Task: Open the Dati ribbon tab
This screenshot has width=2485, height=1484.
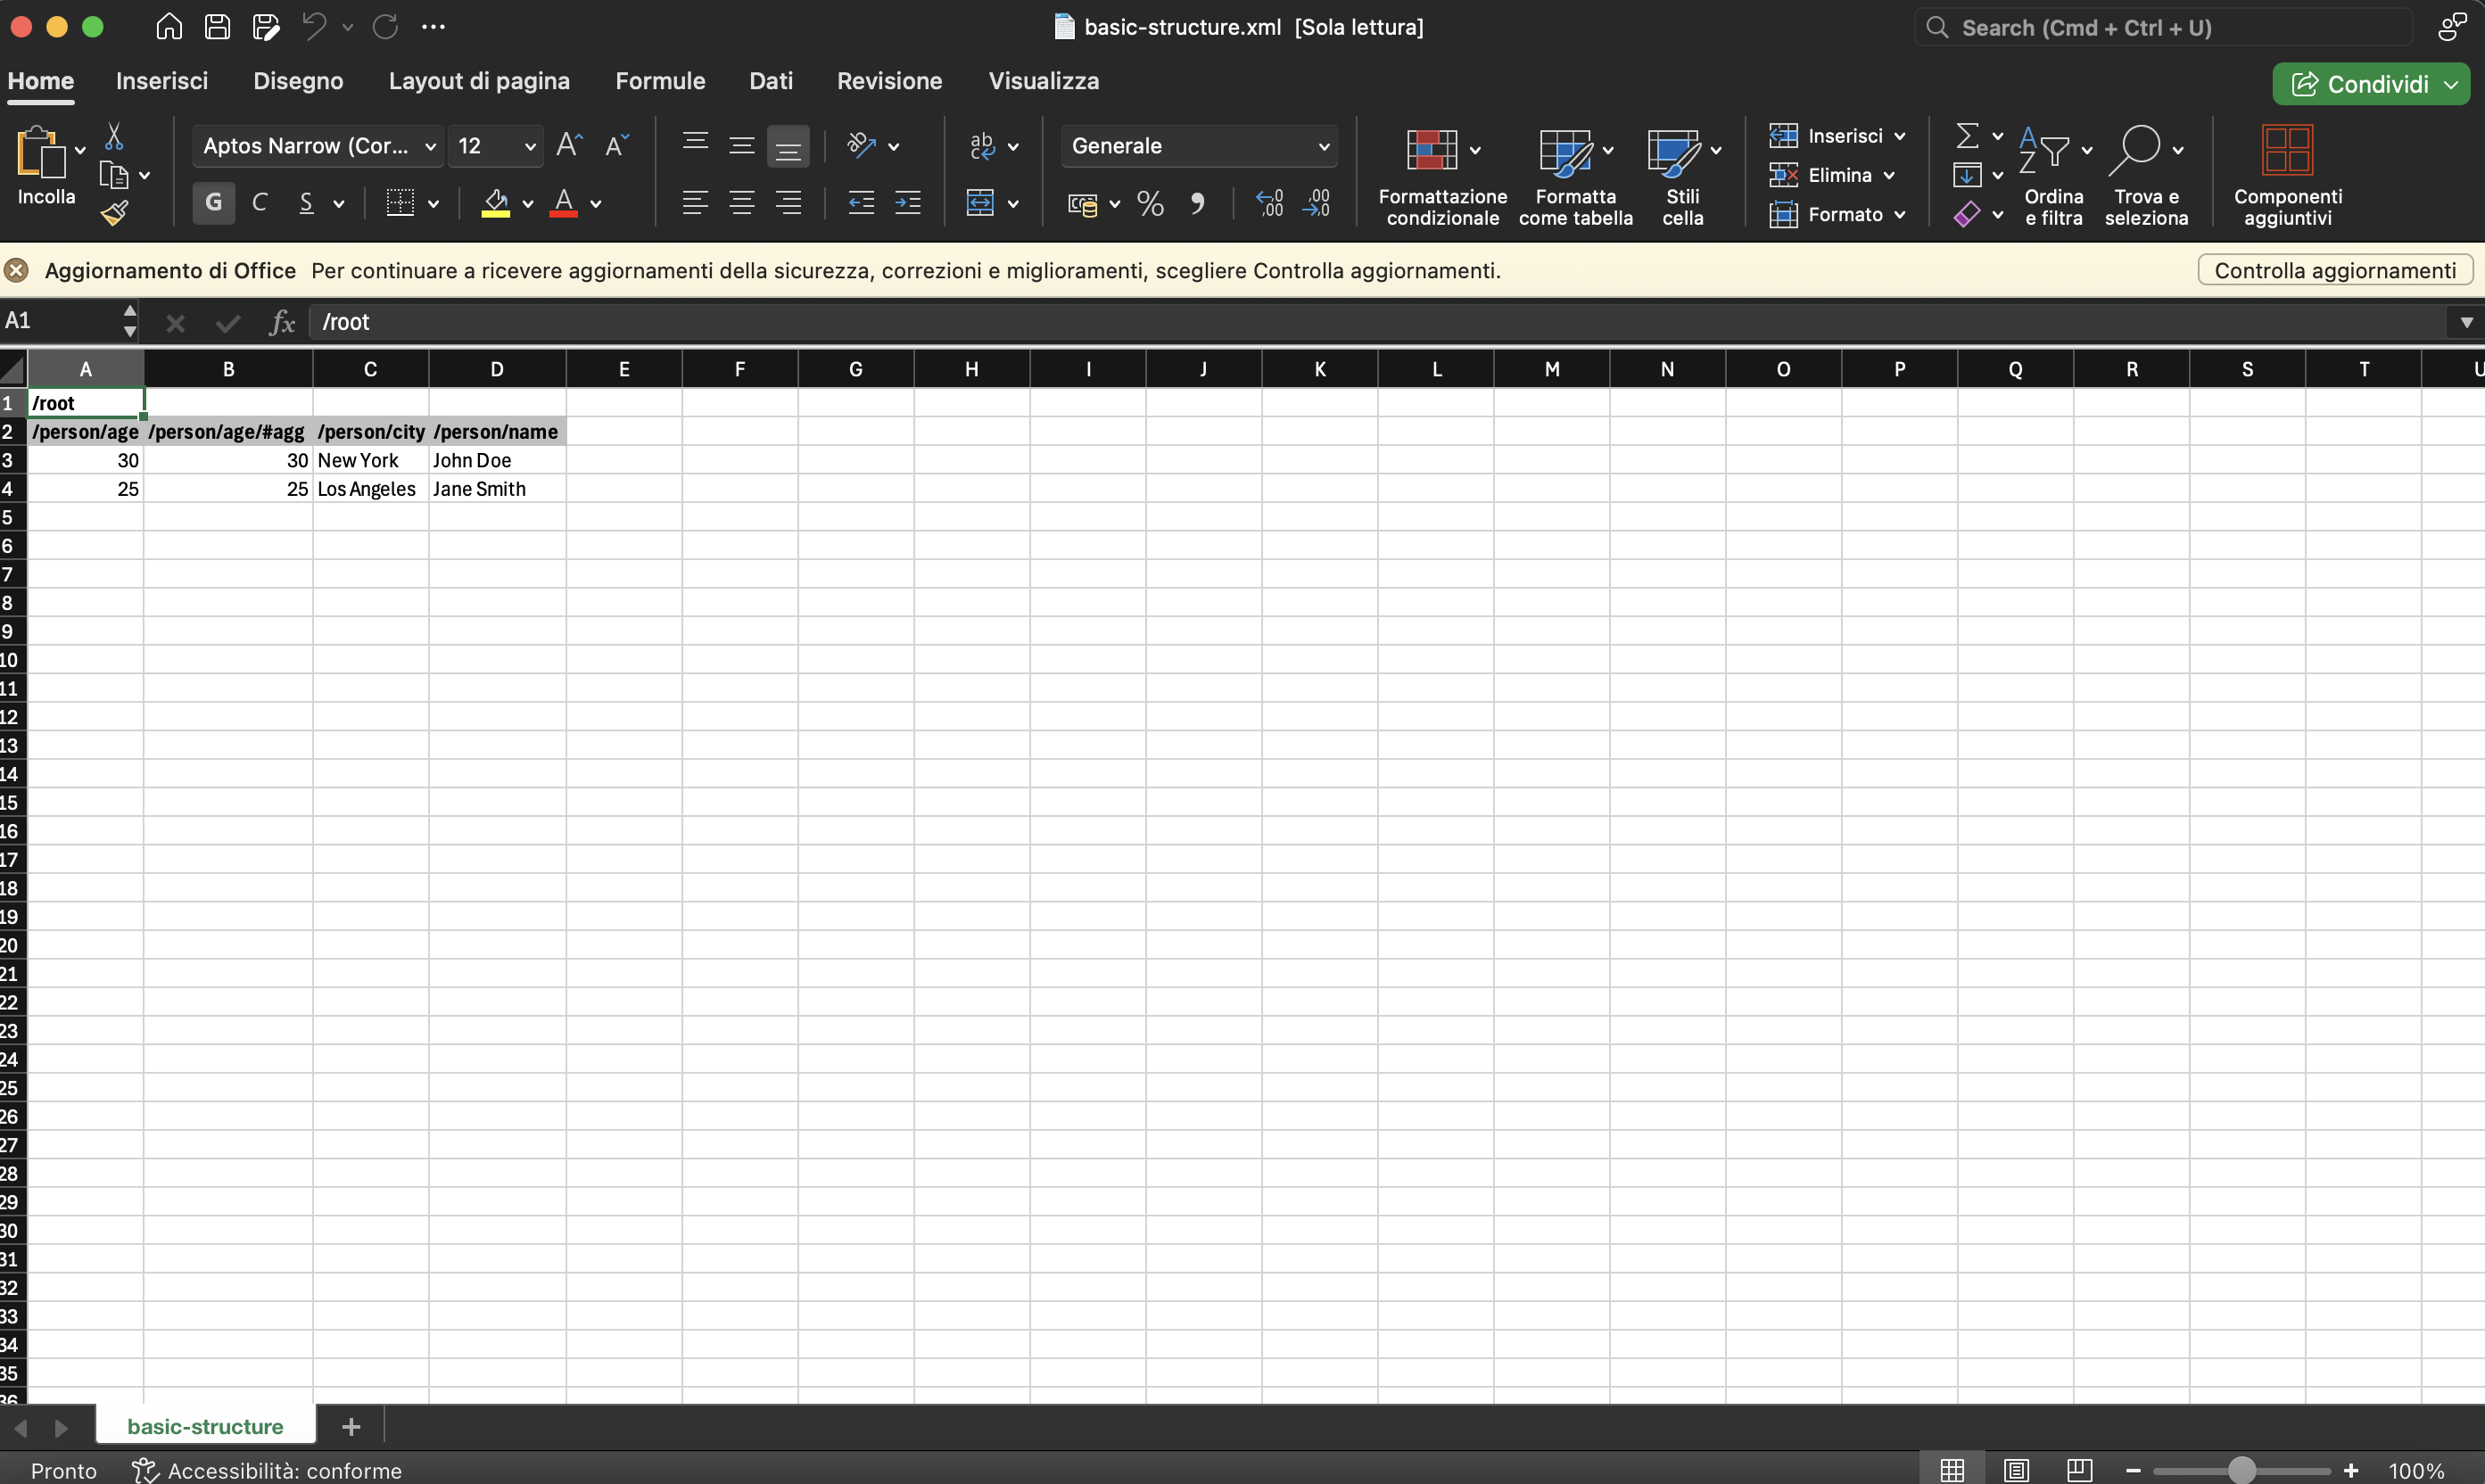Action: pos(771,81)
